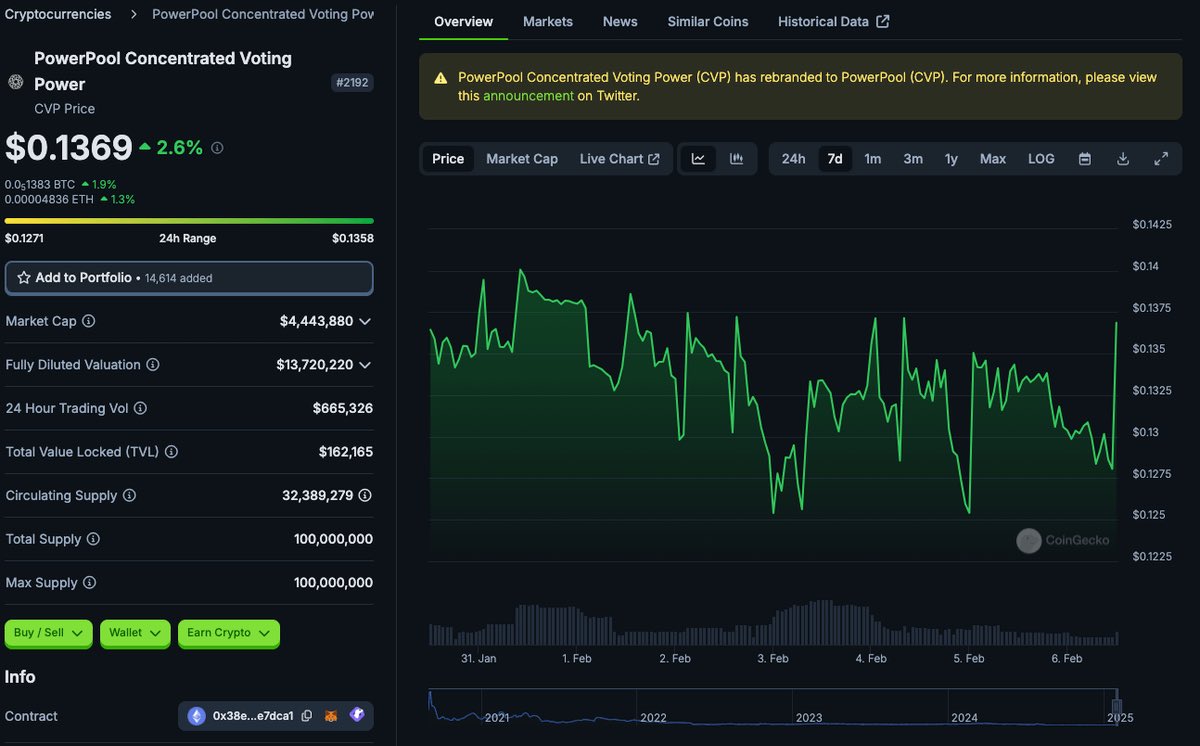Click the star icon in Add to Portfolio
Viewport: 1200px width, 746px height.
pos(24,278)
